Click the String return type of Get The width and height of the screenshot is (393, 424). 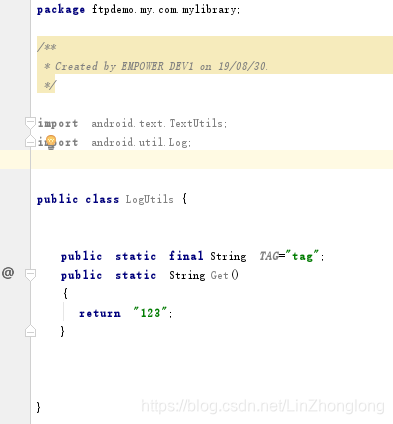coord(187,275)
